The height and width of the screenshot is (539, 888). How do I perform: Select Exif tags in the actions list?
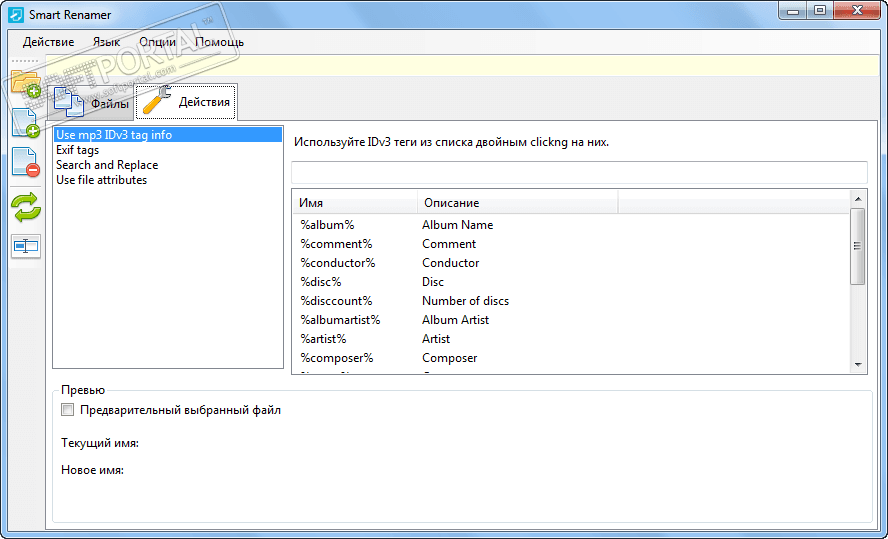click(x=168, y=150)
